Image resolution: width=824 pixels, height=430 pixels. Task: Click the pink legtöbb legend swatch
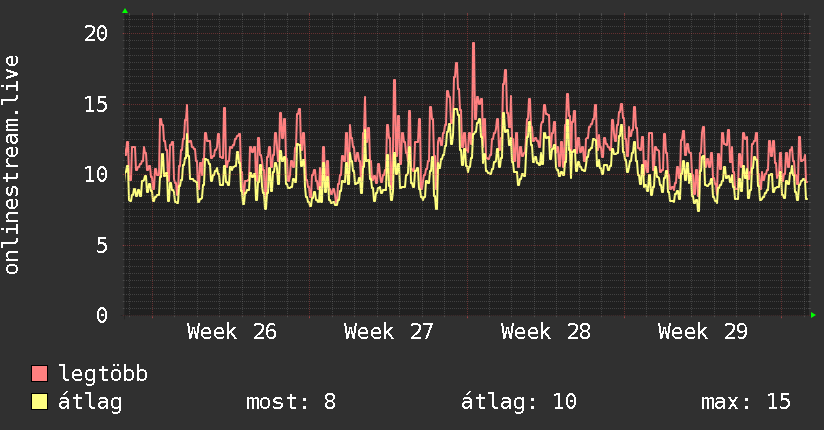(39, 374)
